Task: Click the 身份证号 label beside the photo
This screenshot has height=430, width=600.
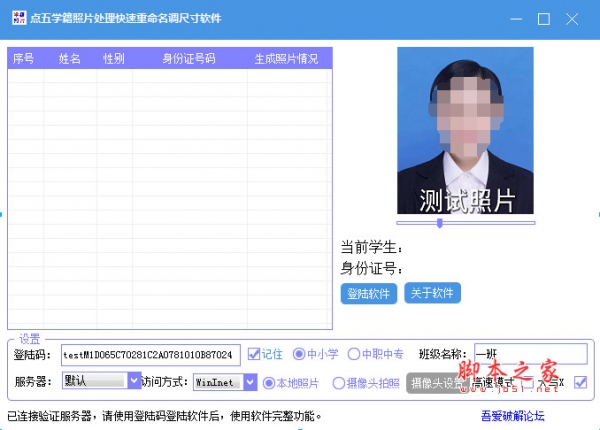Action: [x=371, y=269]
